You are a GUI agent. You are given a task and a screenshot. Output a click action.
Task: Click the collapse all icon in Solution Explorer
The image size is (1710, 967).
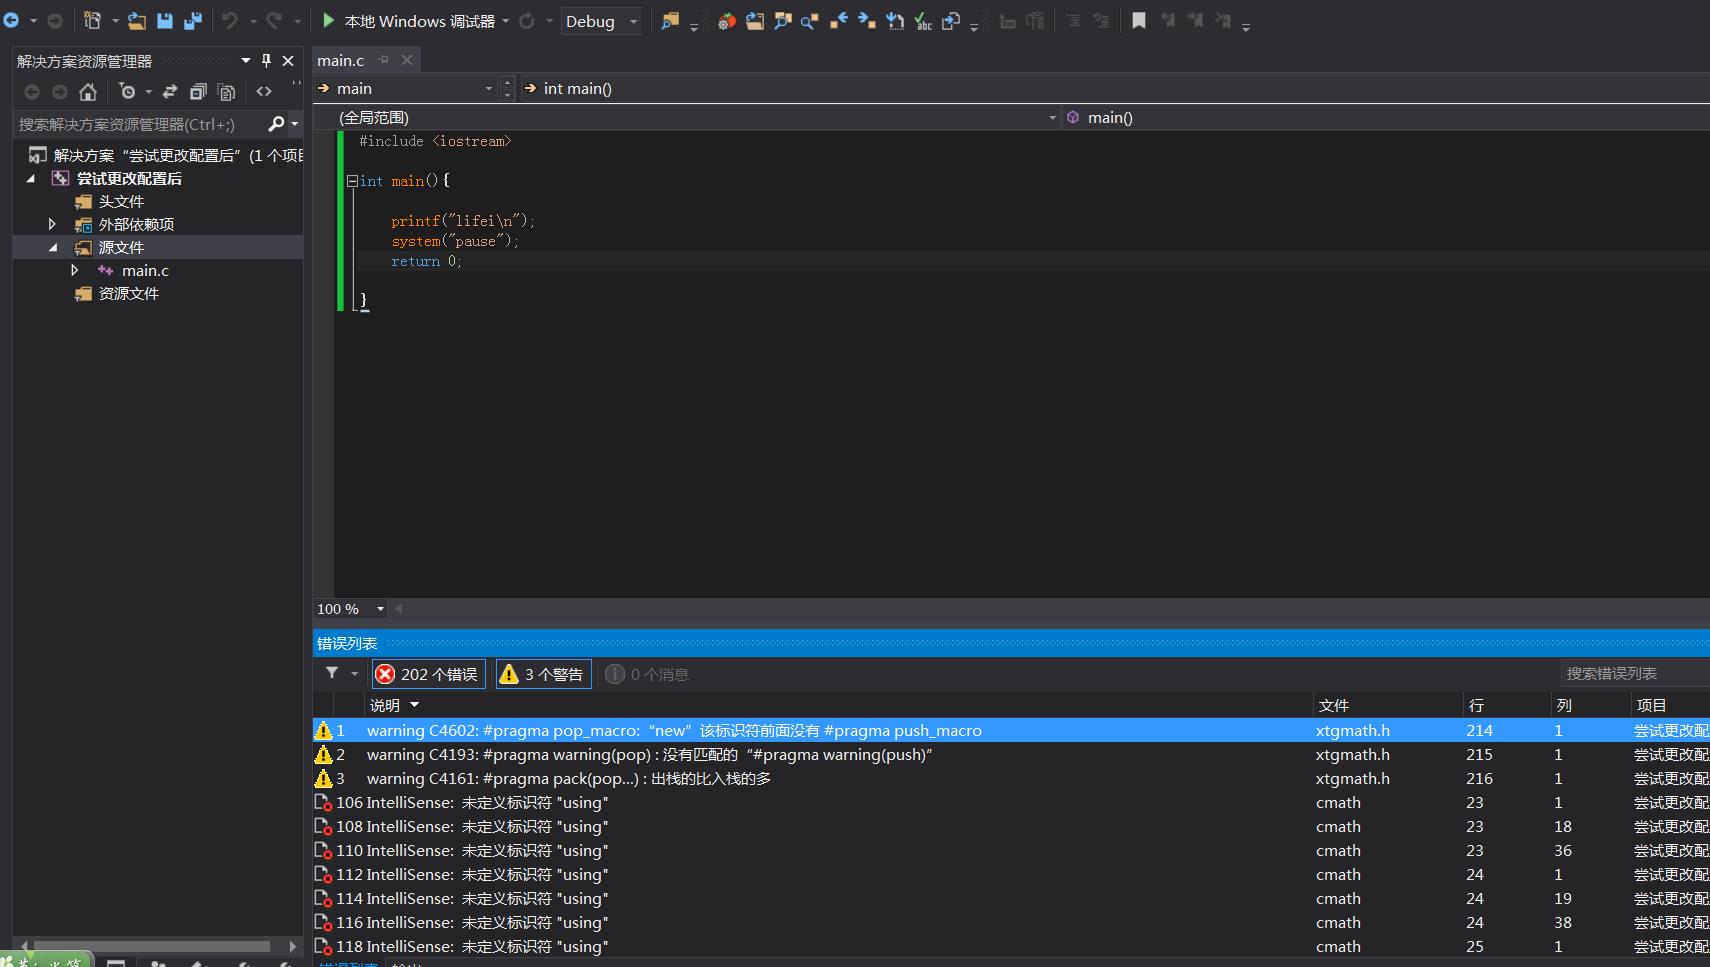tap(198, 92)
